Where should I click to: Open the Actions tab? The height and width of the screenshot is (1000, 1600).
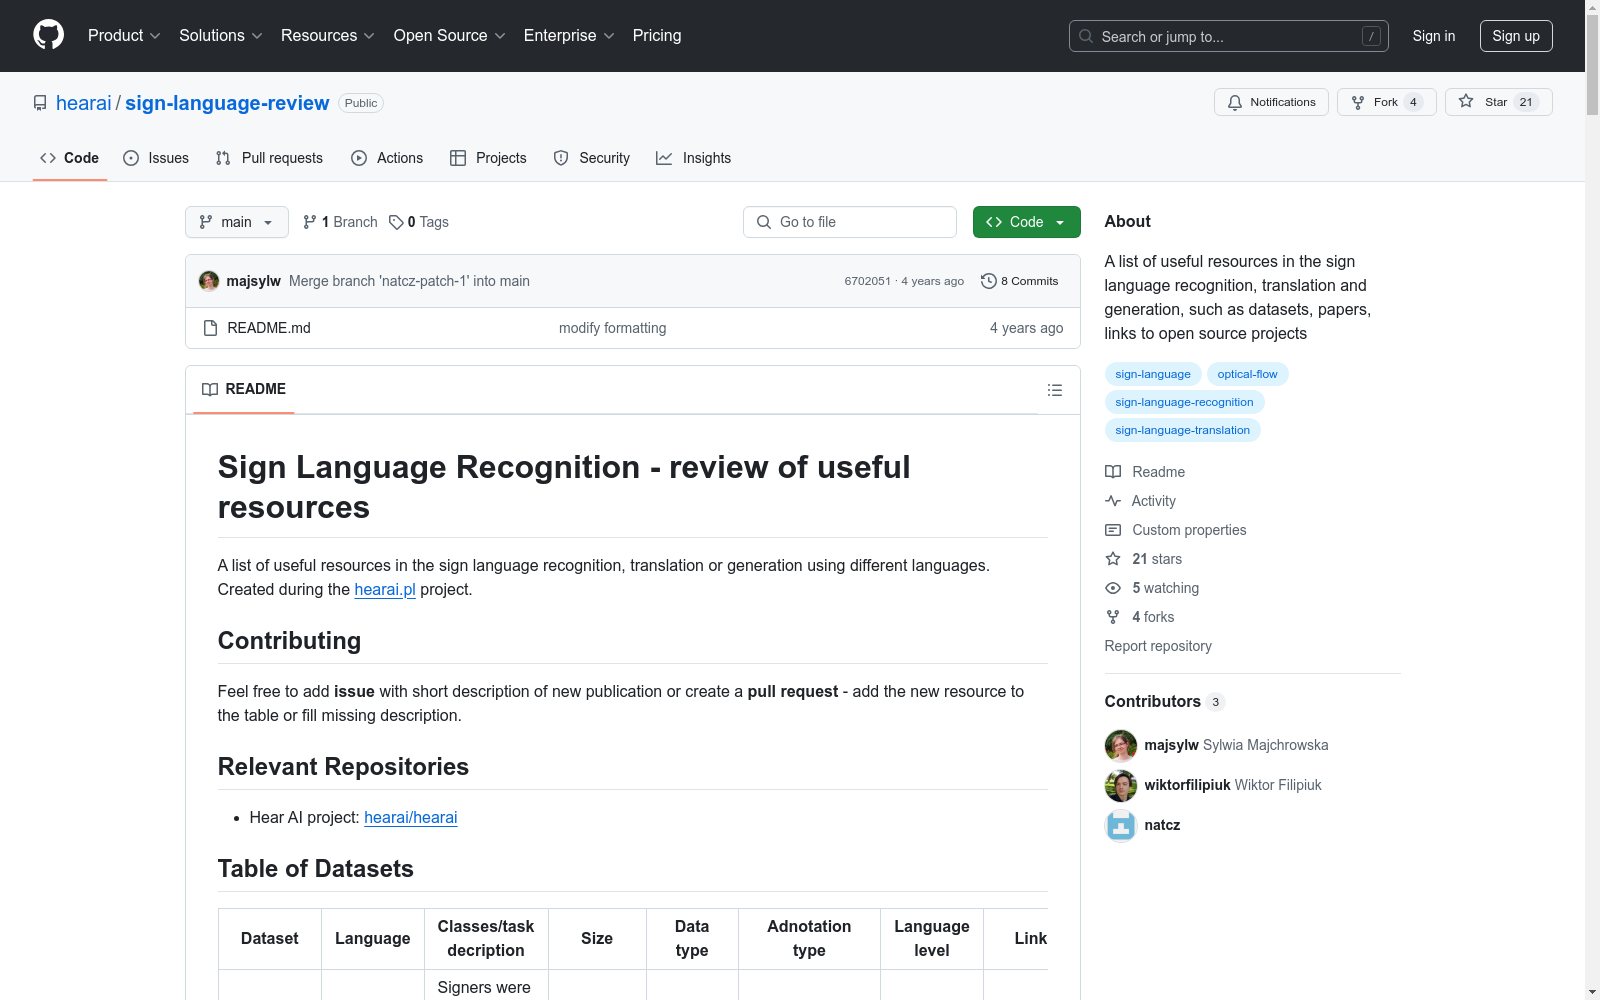tap(387, 158)
